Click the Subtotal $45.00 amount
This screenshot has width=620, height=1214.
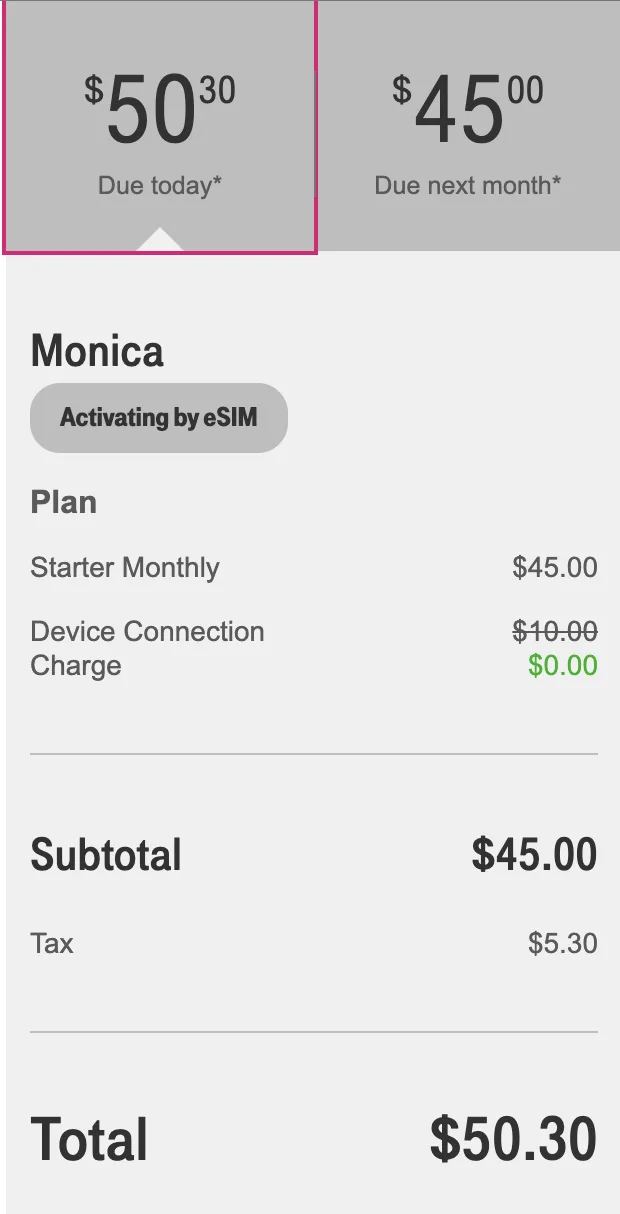click(x=534, y=855)
